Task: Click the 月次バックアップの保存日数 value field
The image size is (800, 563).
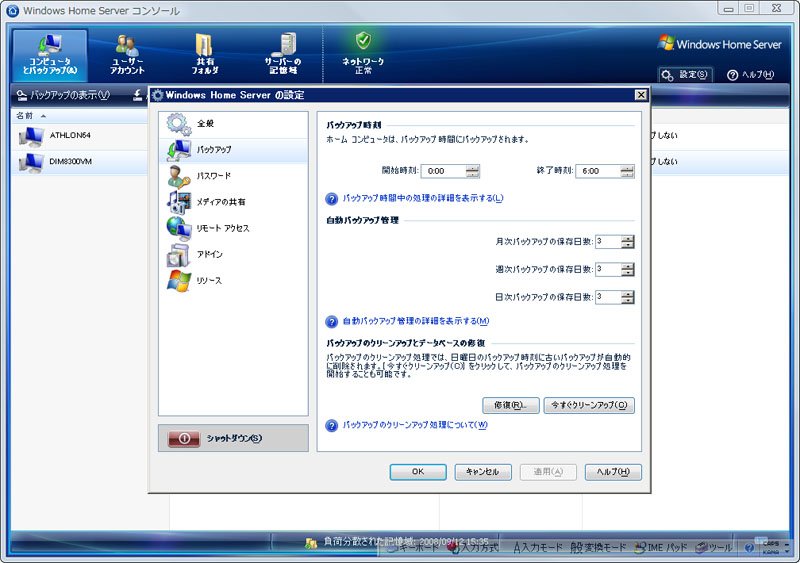Action: (608, 241)
